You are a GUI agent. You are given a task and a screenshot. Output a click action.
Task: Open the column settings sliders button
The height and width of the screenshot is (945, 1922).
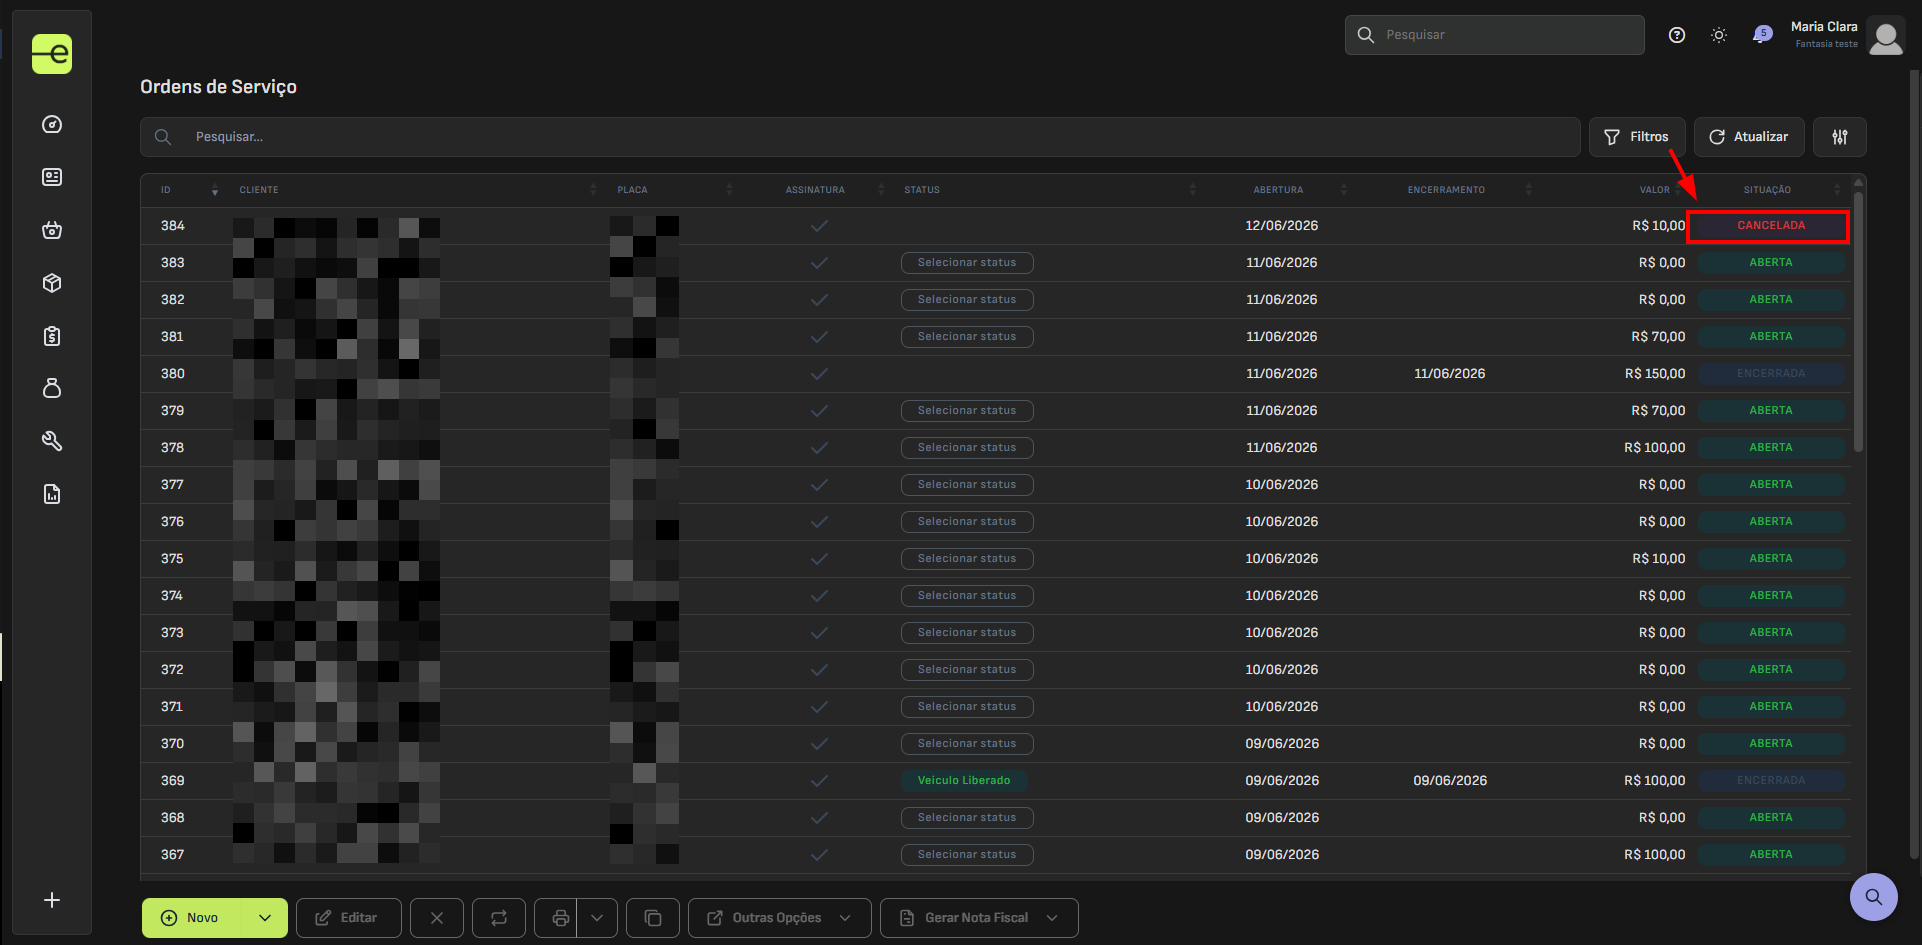pos(1840,137)
